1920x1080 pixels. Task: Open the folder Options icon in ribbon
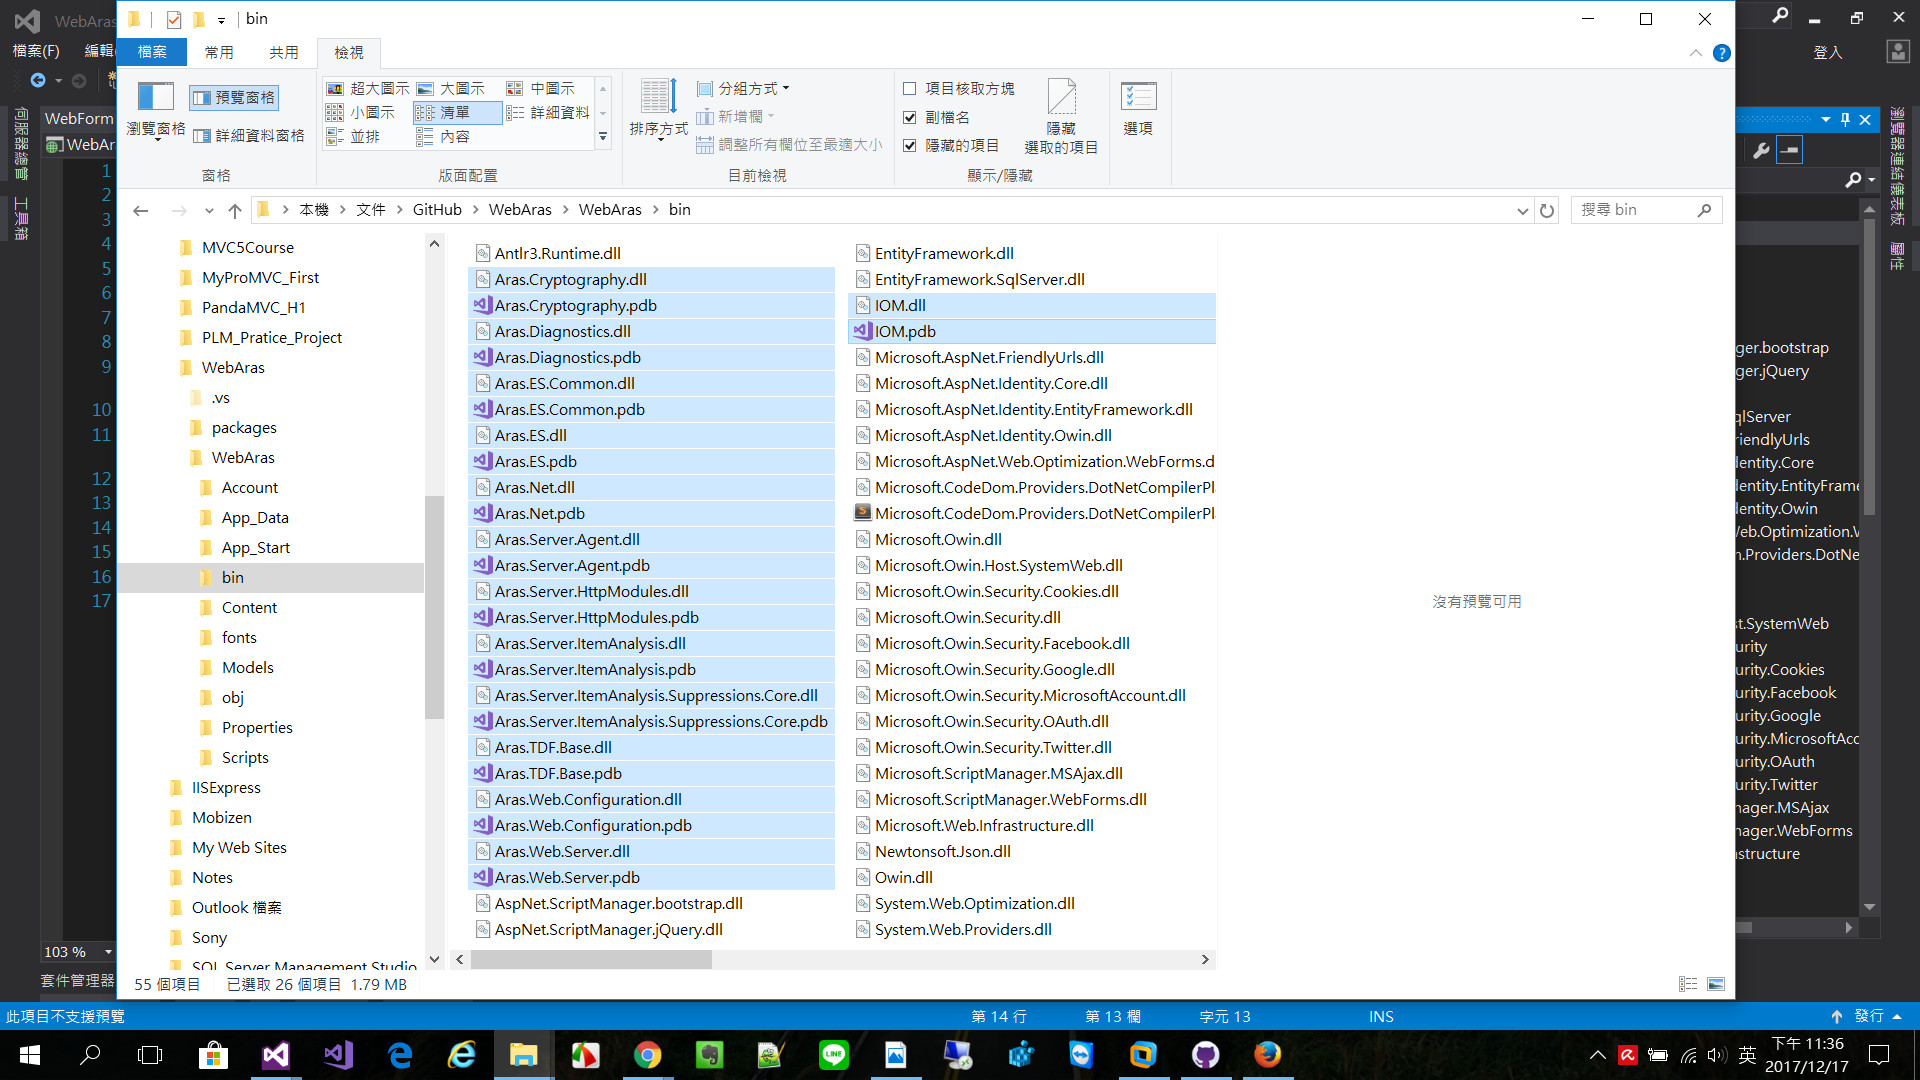pyautogui.click(x=1138, y=97)
